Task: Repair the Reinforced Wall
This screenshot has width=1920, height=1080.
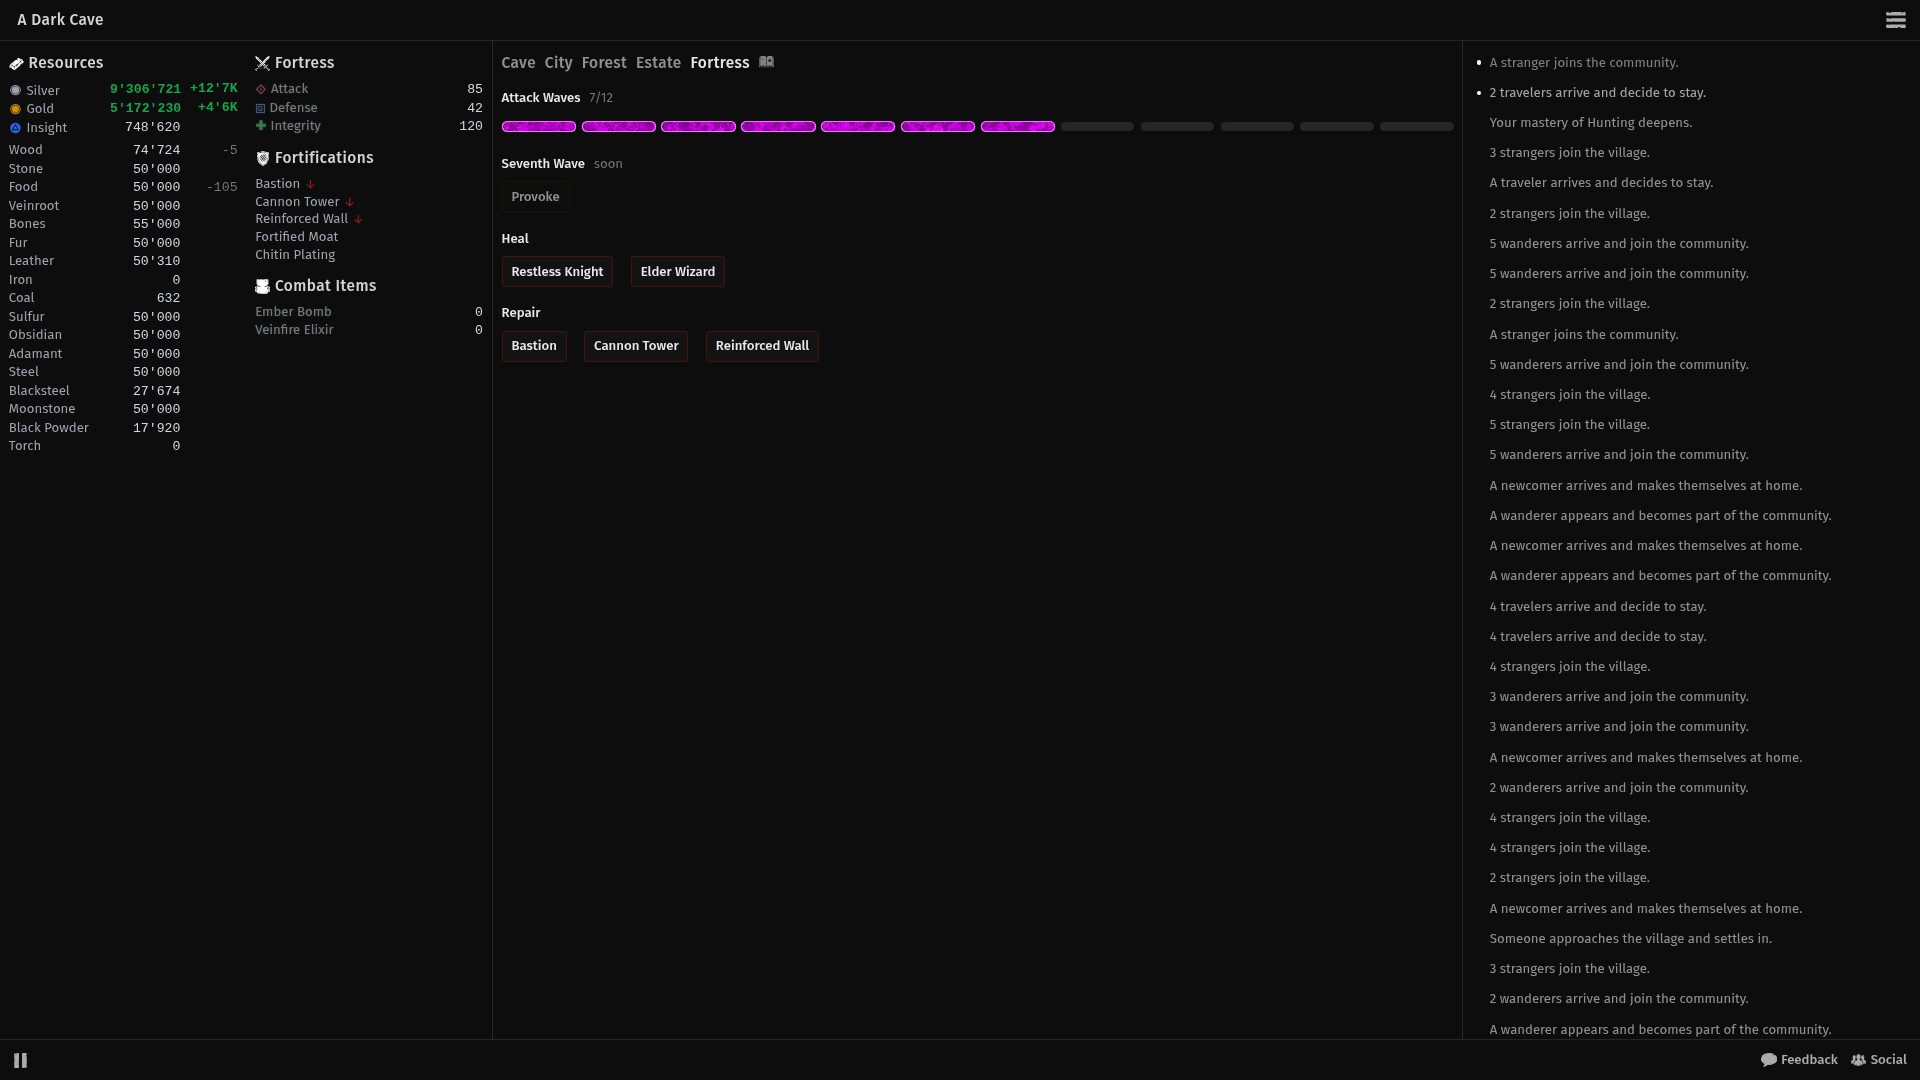Action: (762, 346)
